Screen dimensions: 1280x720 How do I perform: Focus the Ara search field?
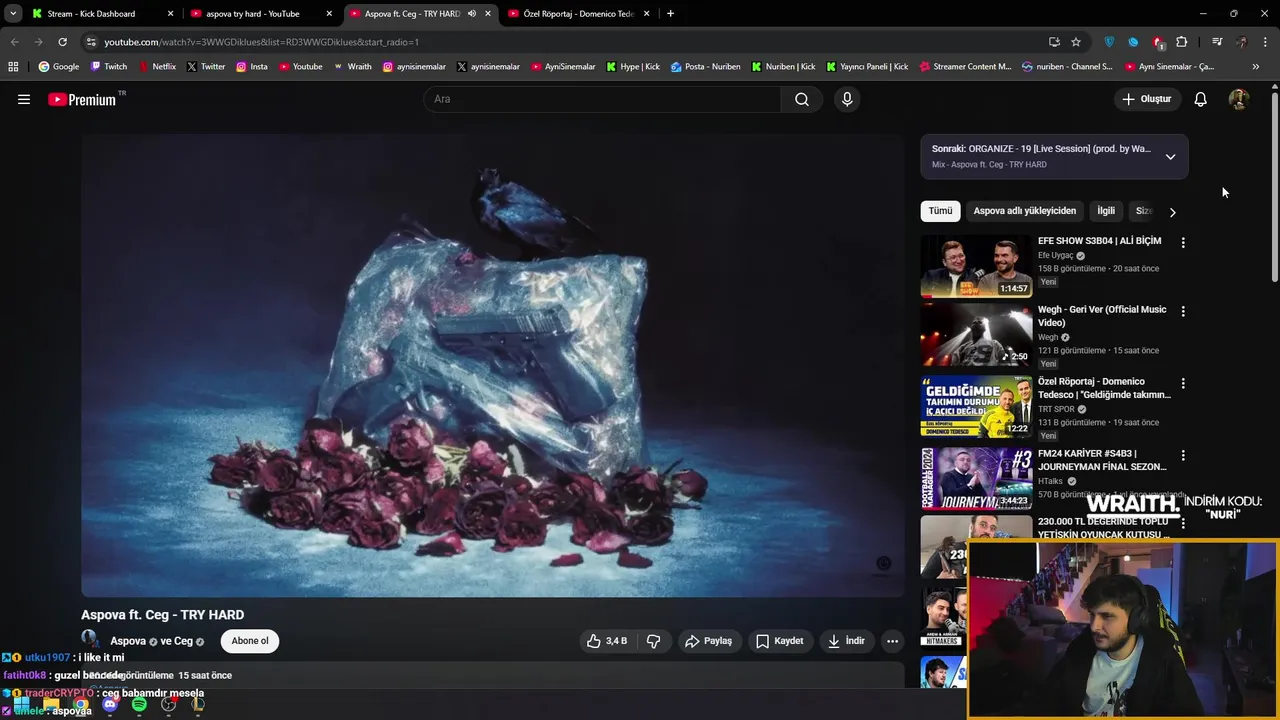click(x=602, y=99)
